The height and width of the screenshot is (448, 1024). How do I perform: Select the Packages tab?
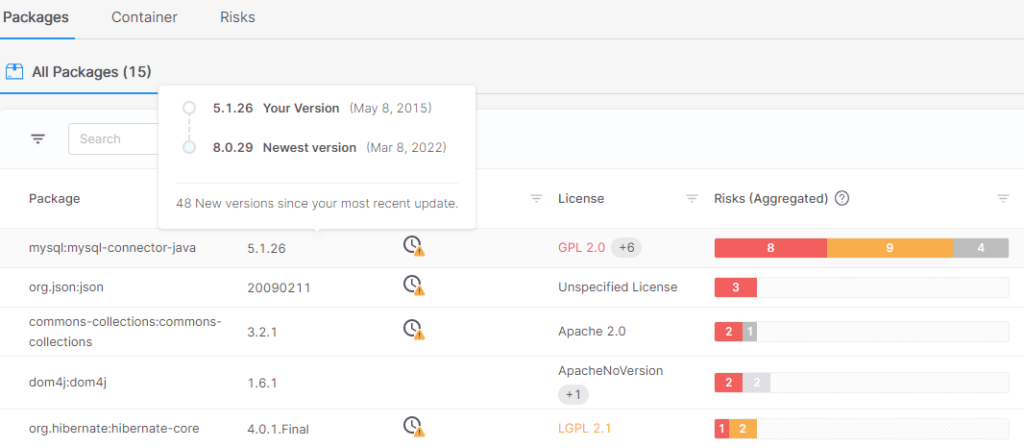tap(35, 18)
